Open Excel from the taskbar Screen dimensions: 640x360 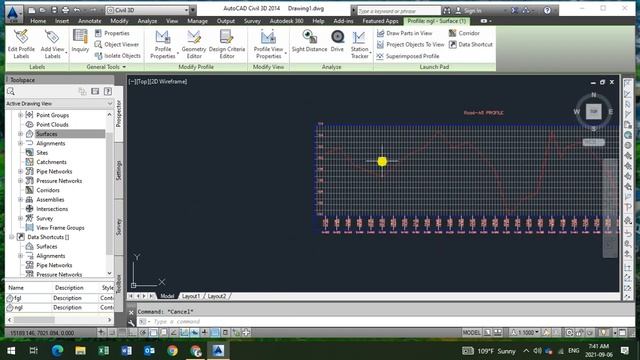103,350
